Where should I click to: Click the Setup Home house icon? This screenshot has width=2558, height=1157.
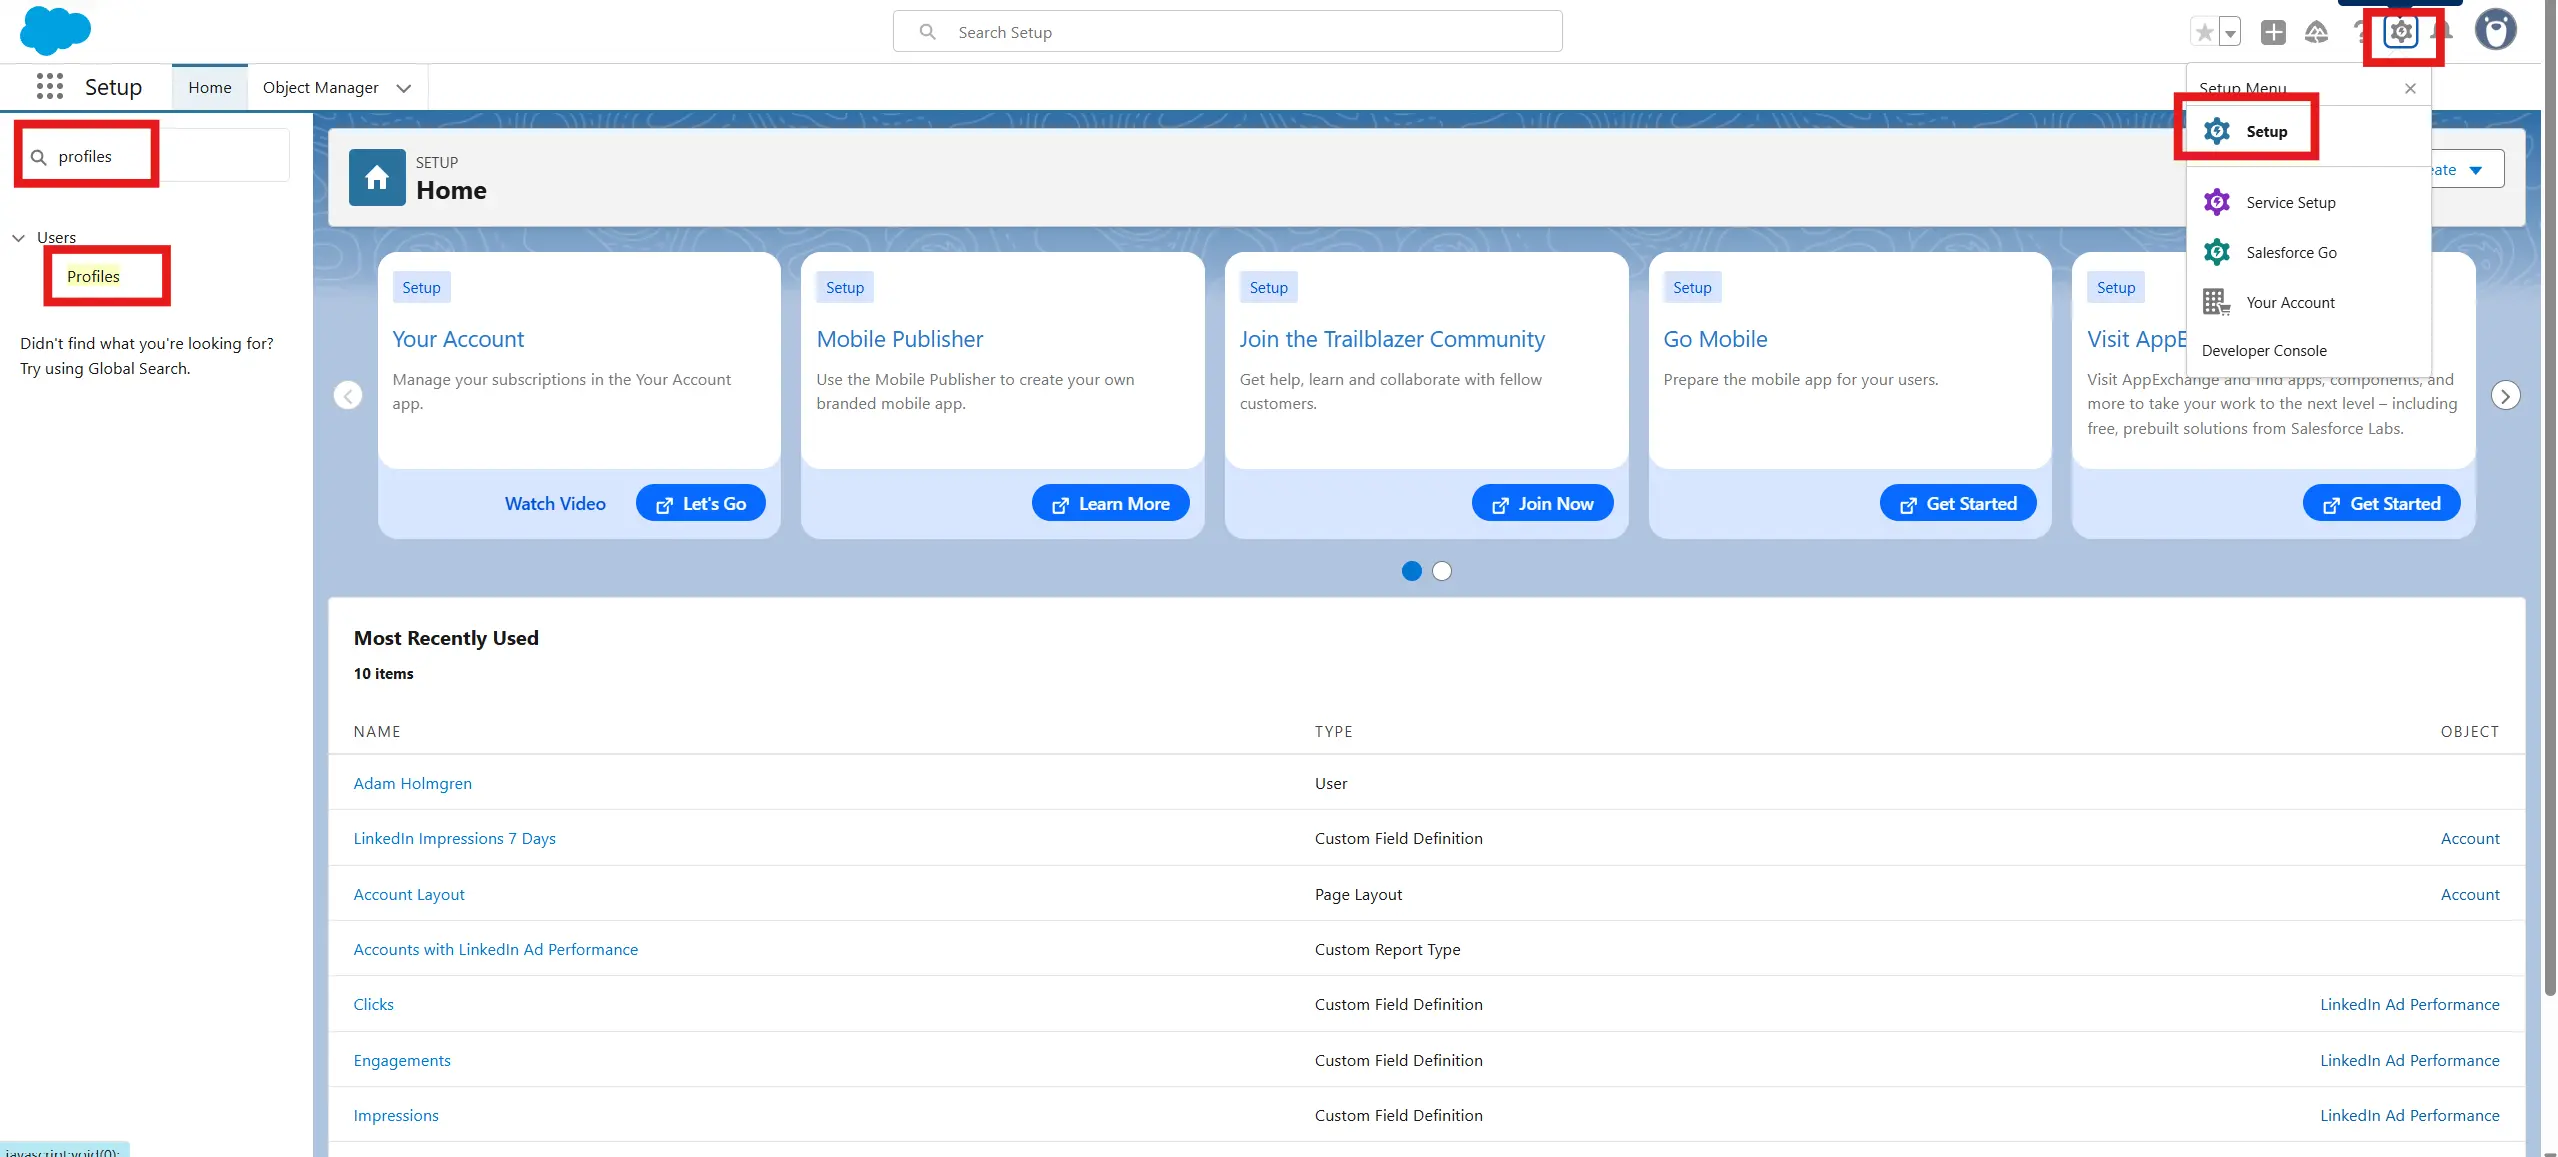[377, 178]
